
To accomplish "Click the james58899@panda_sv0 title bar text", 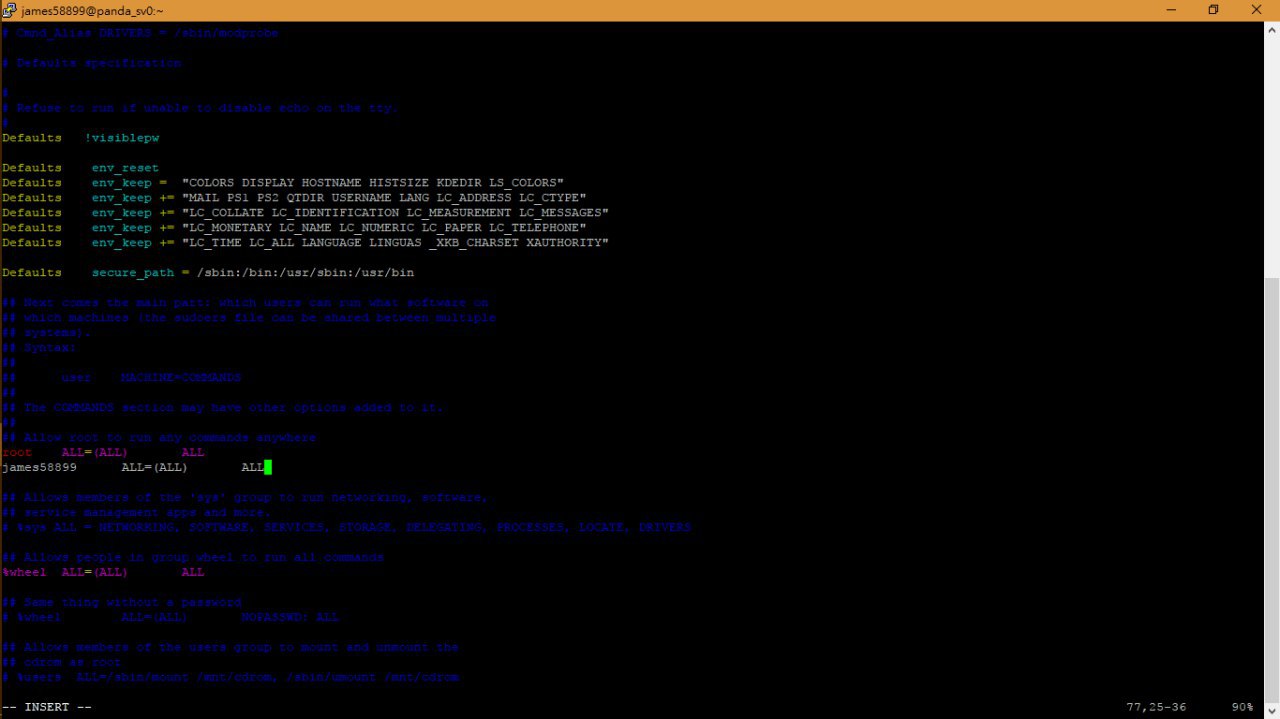I will click(92, 10).
